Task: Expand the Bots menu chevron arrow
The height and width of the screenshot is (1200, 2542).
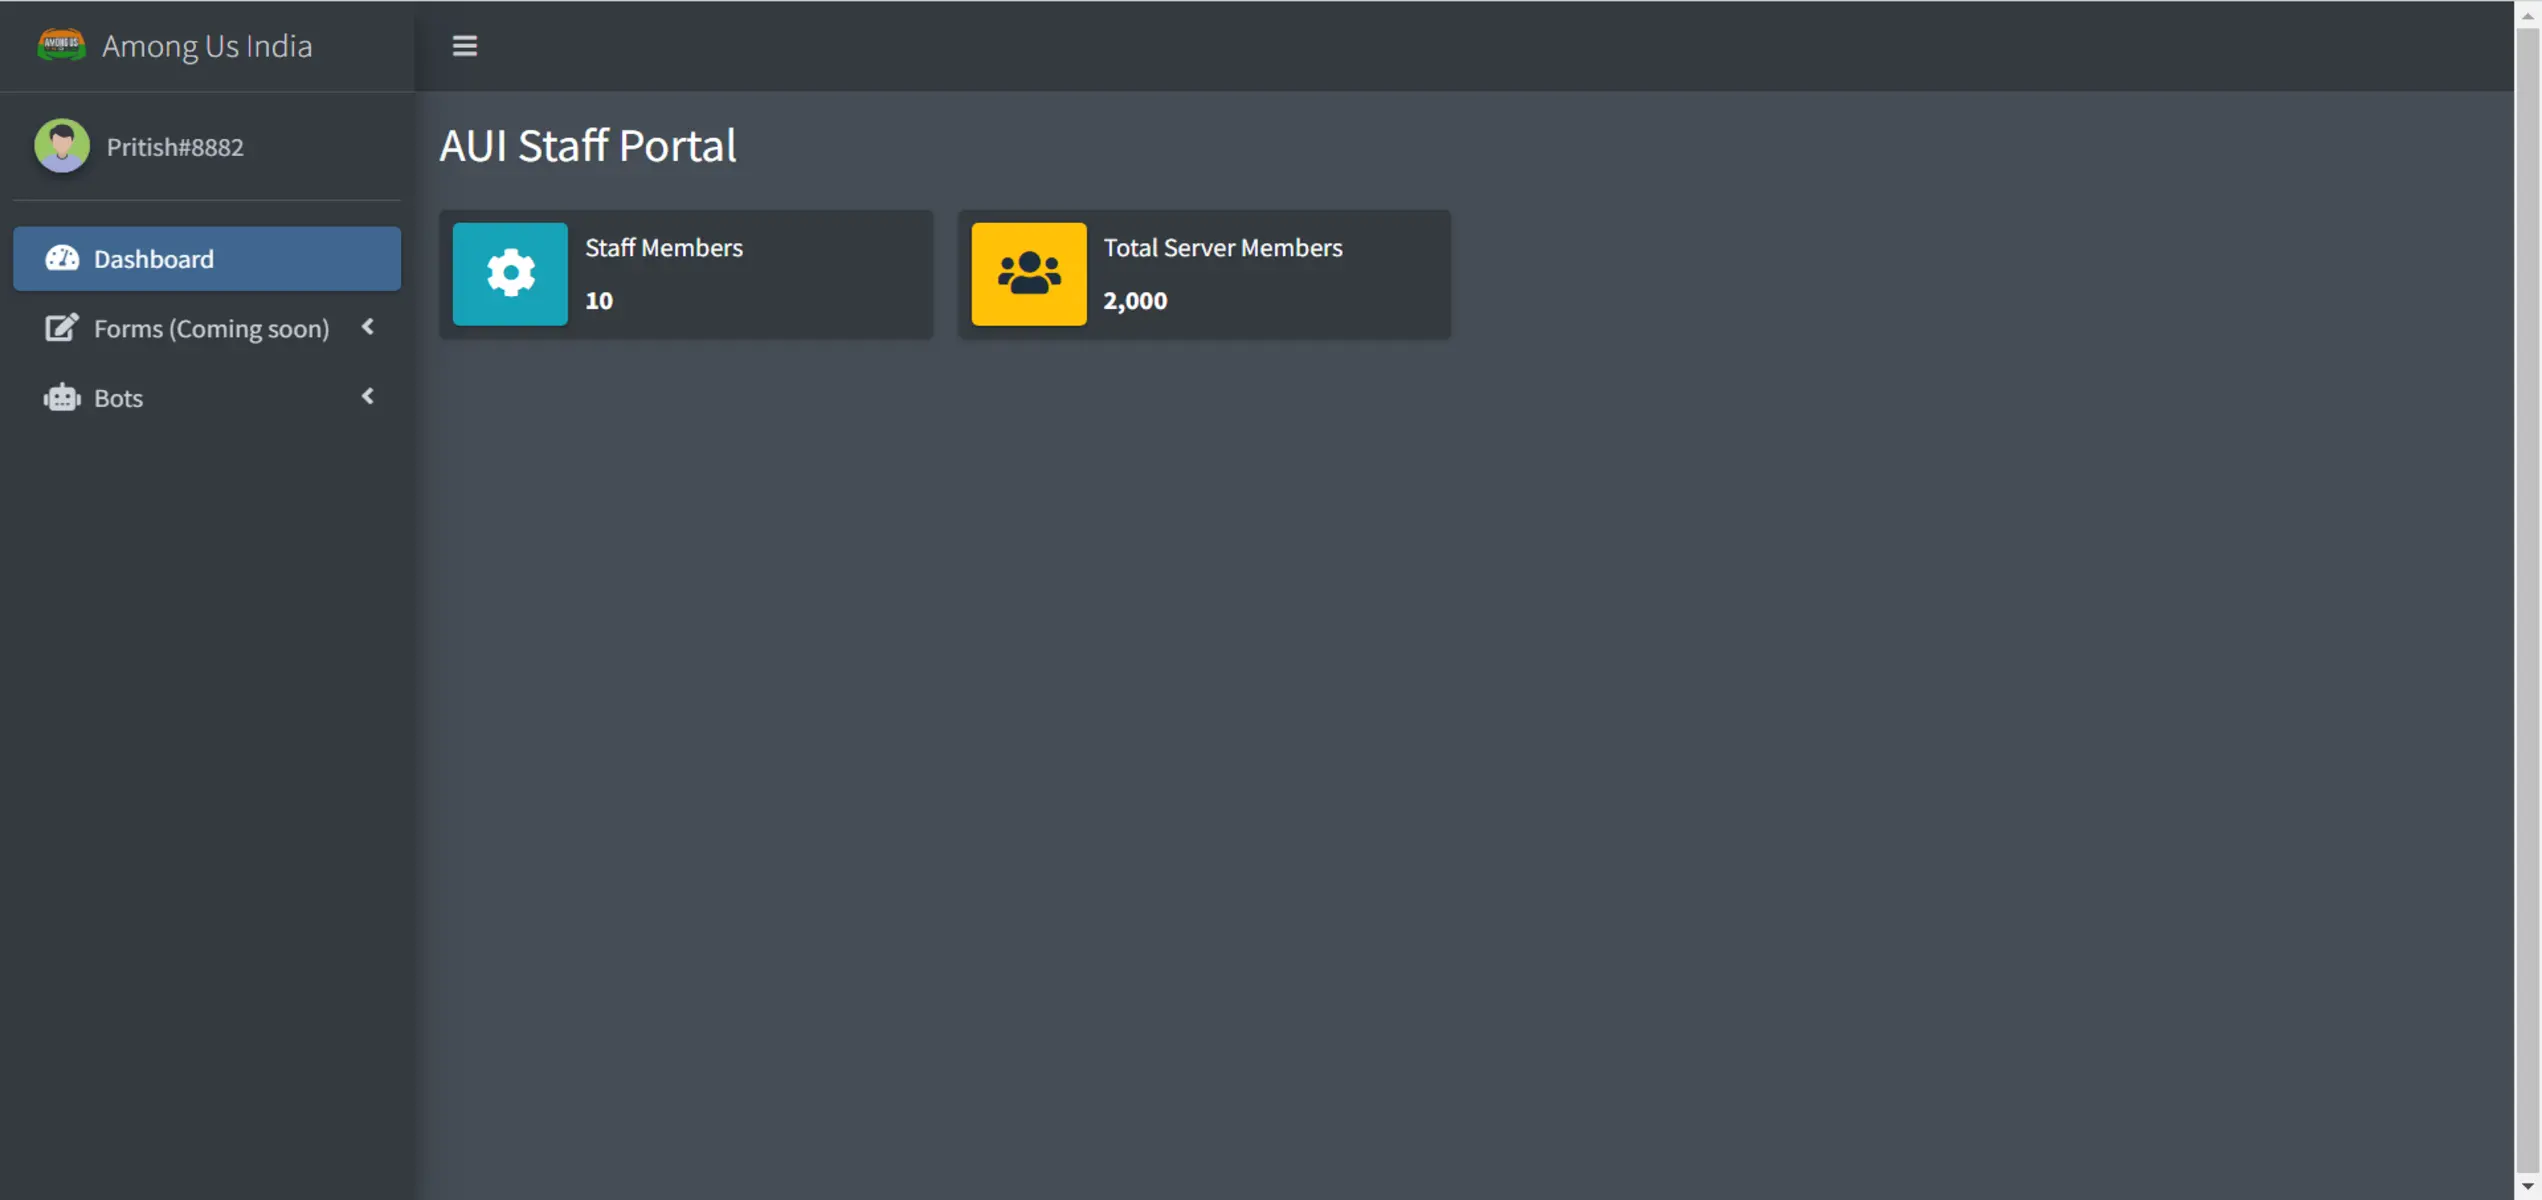Action: (368, 397)
